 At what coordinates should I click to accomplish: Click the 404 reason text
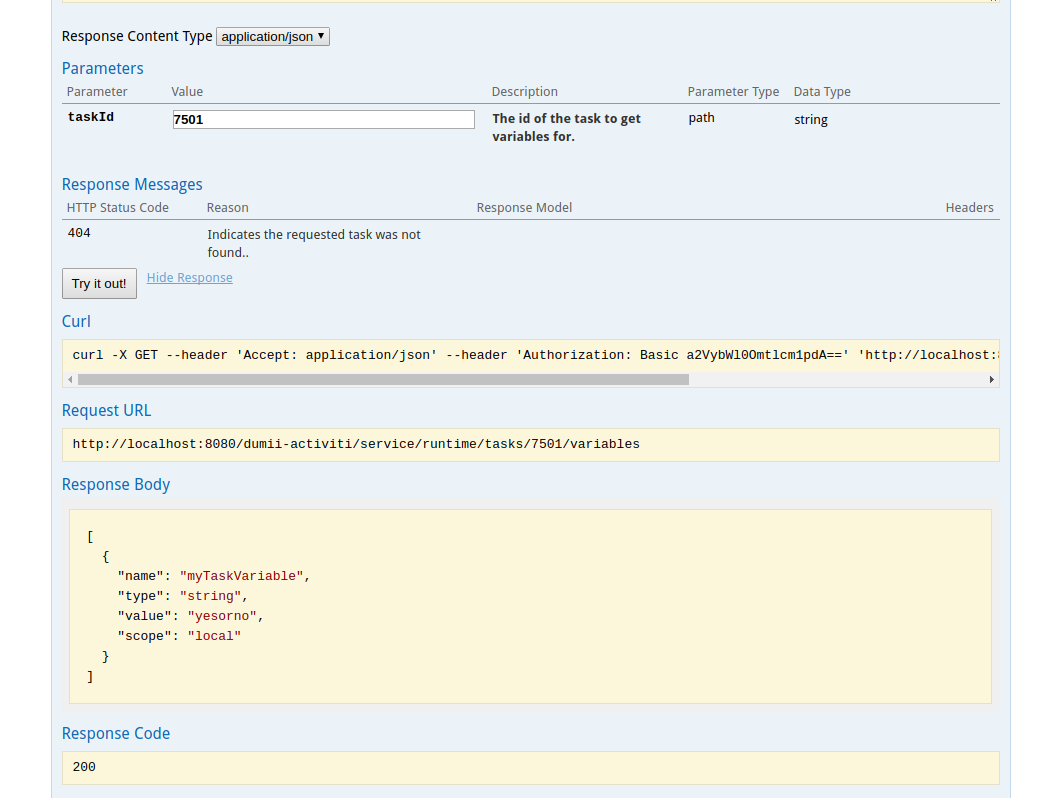pyautogui.click(x=314, y=243)
